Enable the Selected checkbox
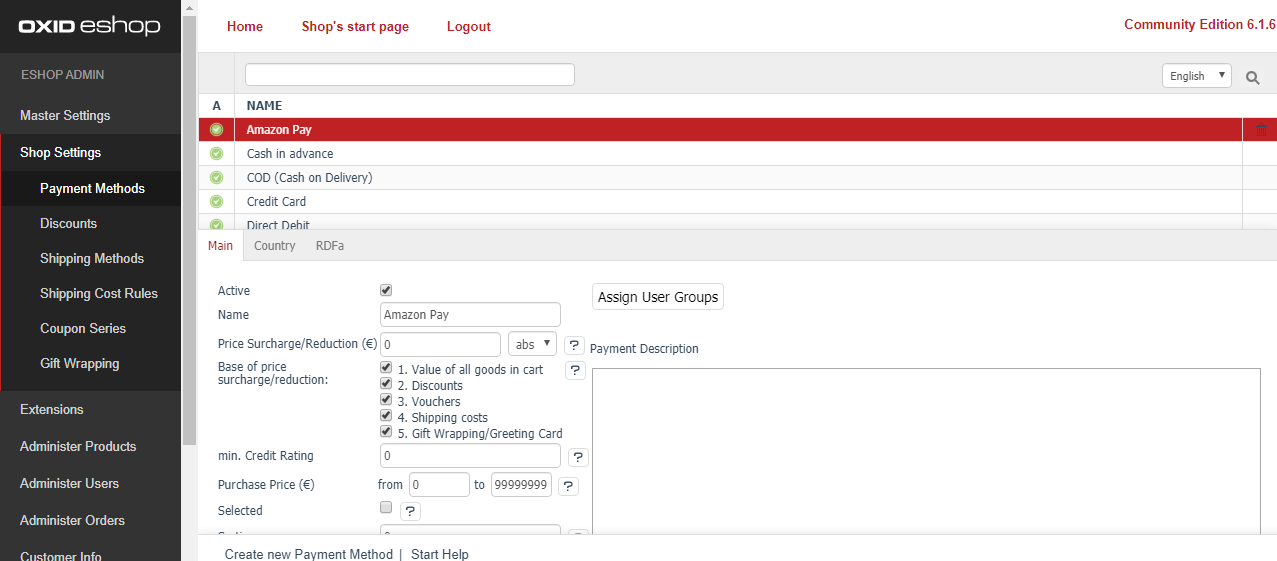This screenshot has width=1277, height=561. 386,508
